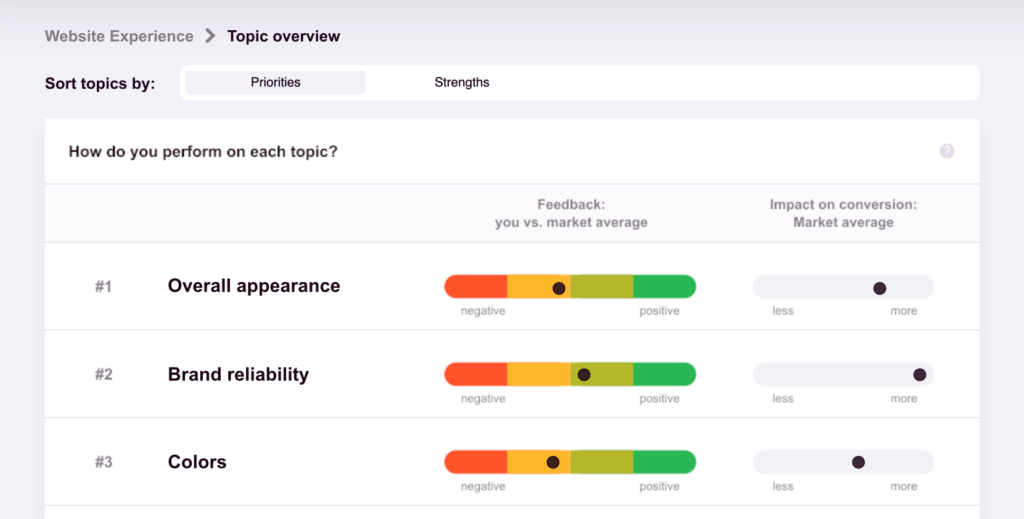Click the Impact on conversion column header
The height and width of the screenshot is (519, 1024).
[843, 213]
